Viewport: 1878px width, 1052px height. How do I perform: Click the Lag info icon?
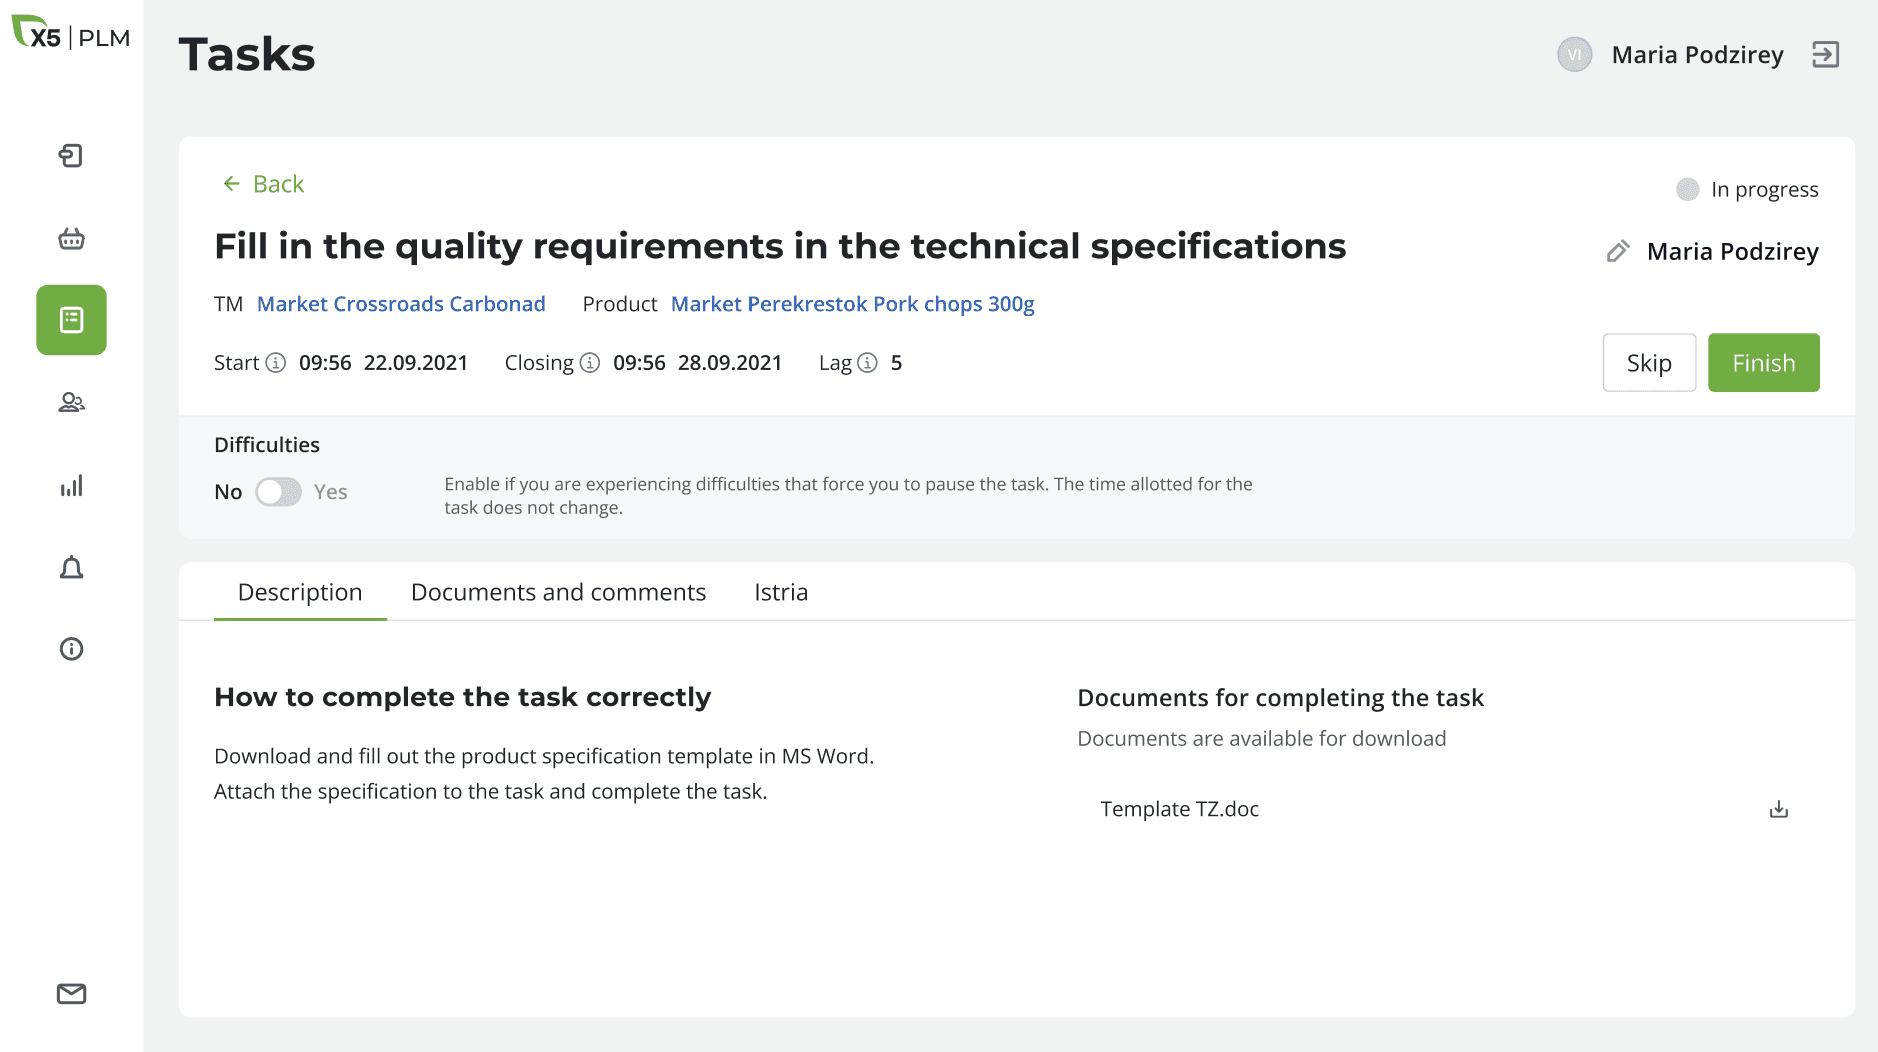(868, 363)
